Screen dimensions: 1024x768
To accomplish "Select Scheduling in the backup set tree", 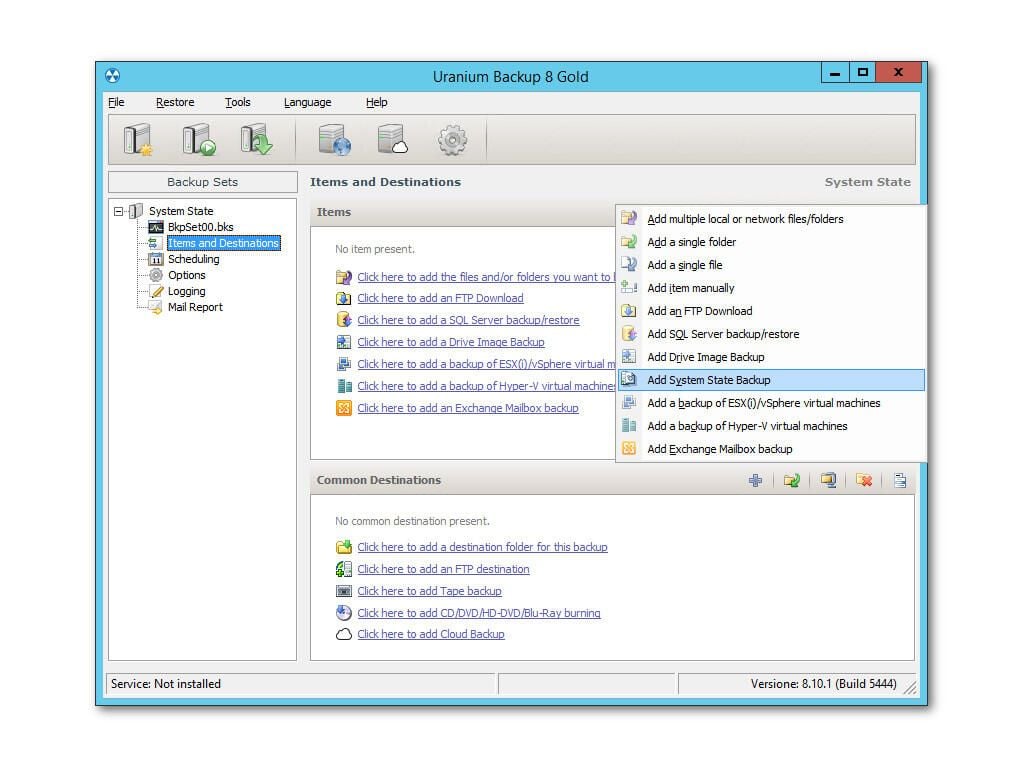I will coord(193,259).
